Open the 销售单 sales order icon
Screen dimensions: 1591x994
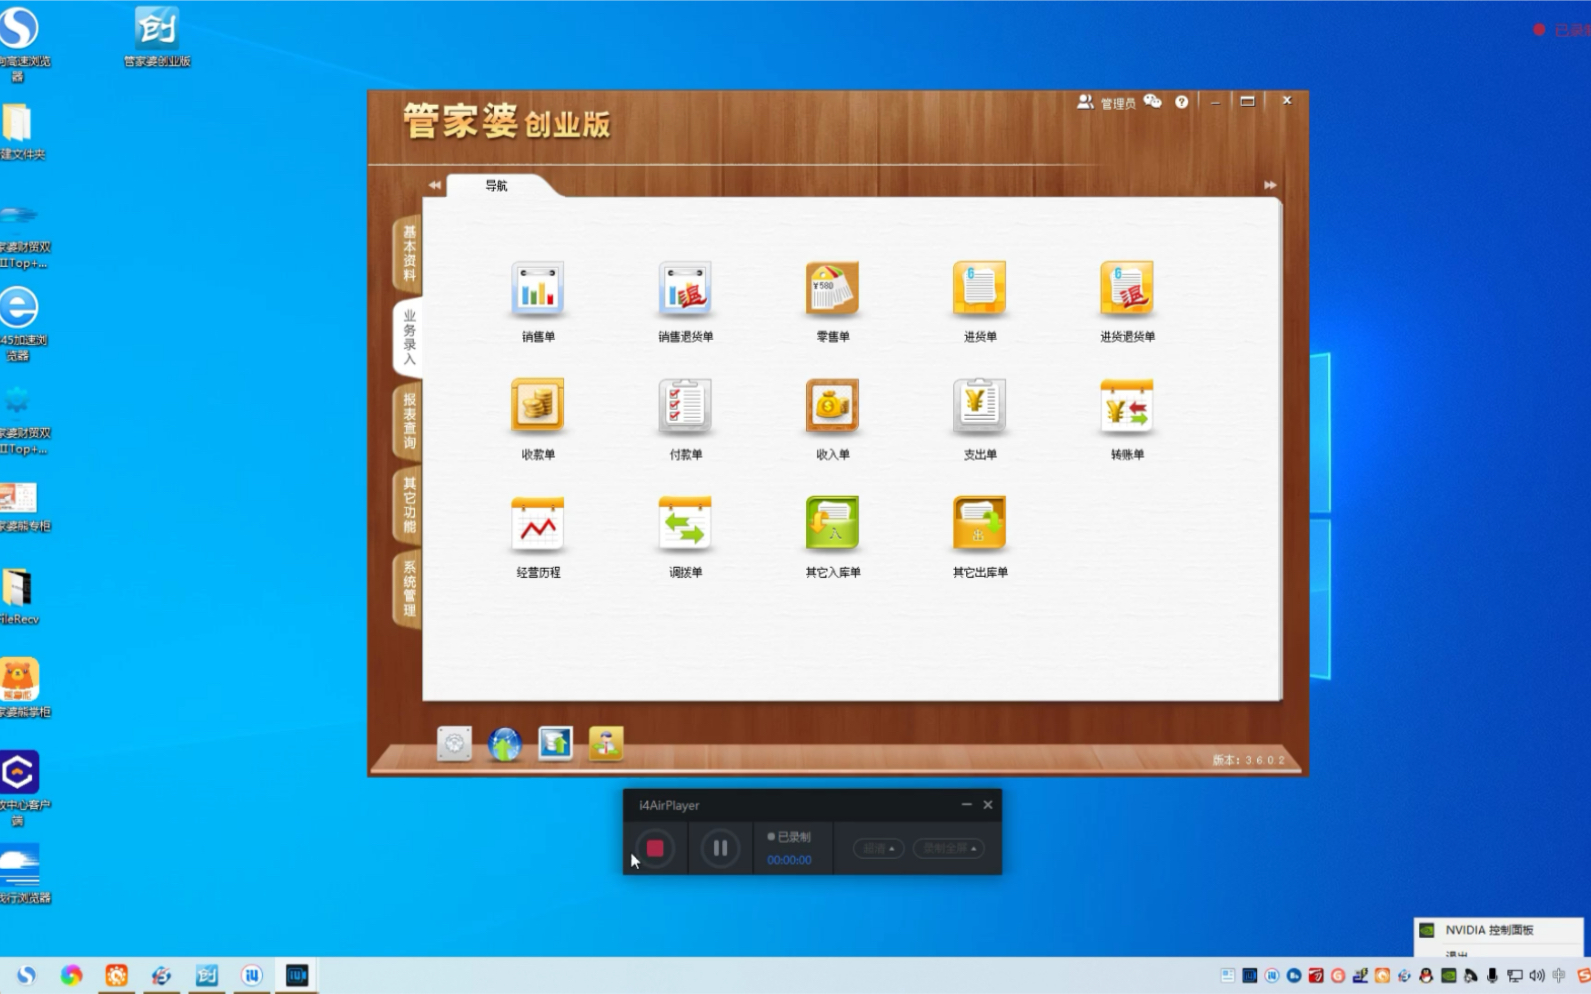pos(538,289)
